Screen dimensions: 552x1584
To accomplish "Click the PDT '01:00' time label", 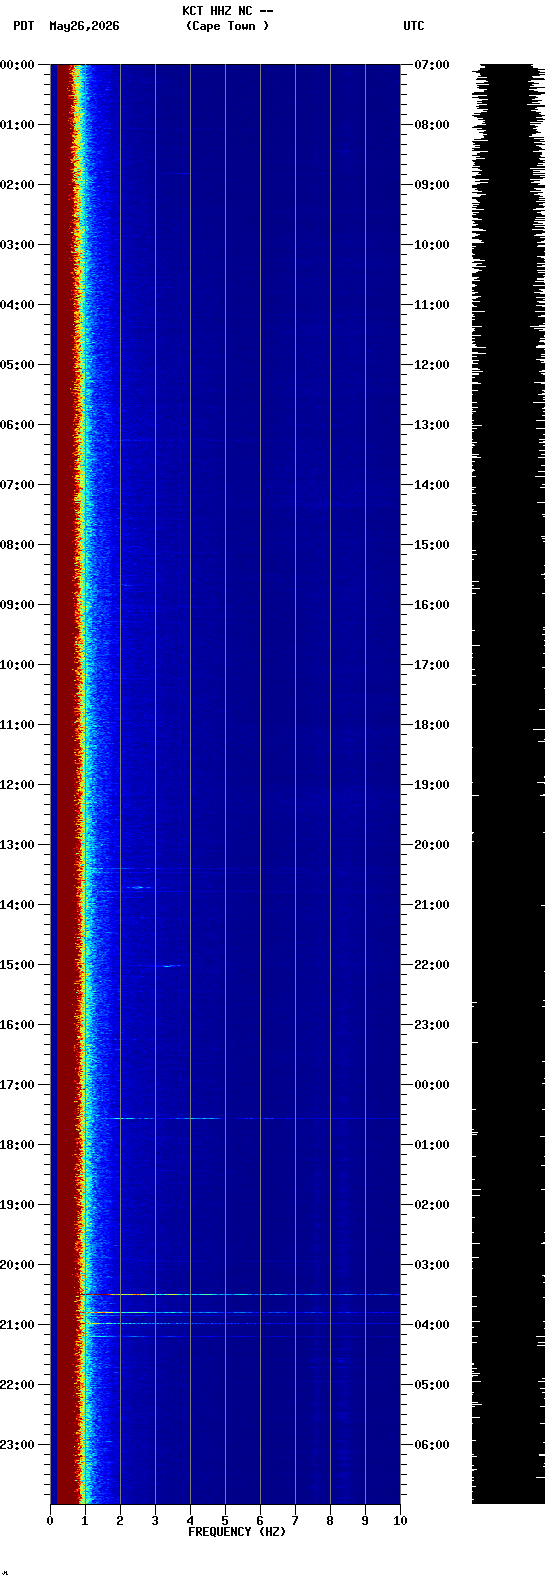I will point(18,125).
